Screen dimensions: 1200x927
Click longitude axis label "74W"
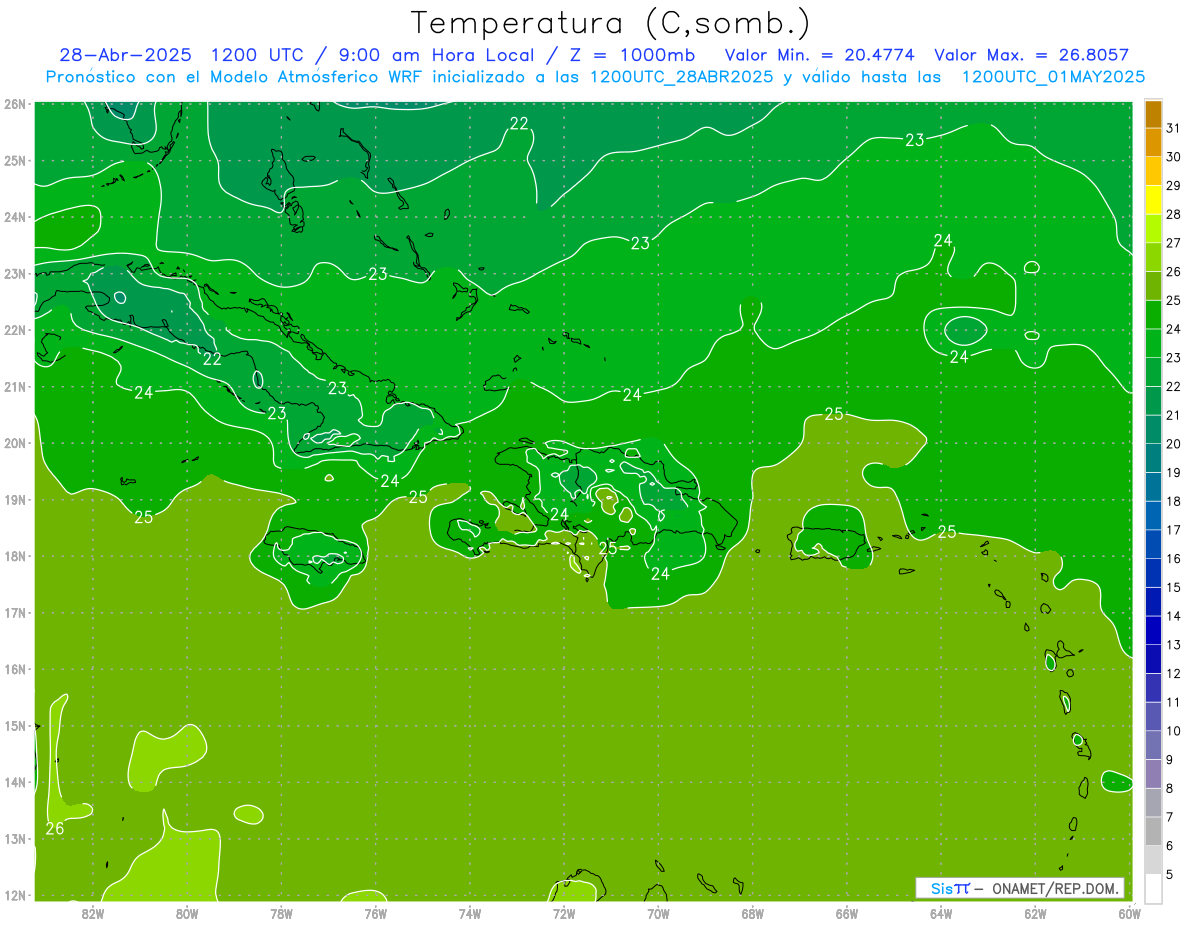coord(470,912)
